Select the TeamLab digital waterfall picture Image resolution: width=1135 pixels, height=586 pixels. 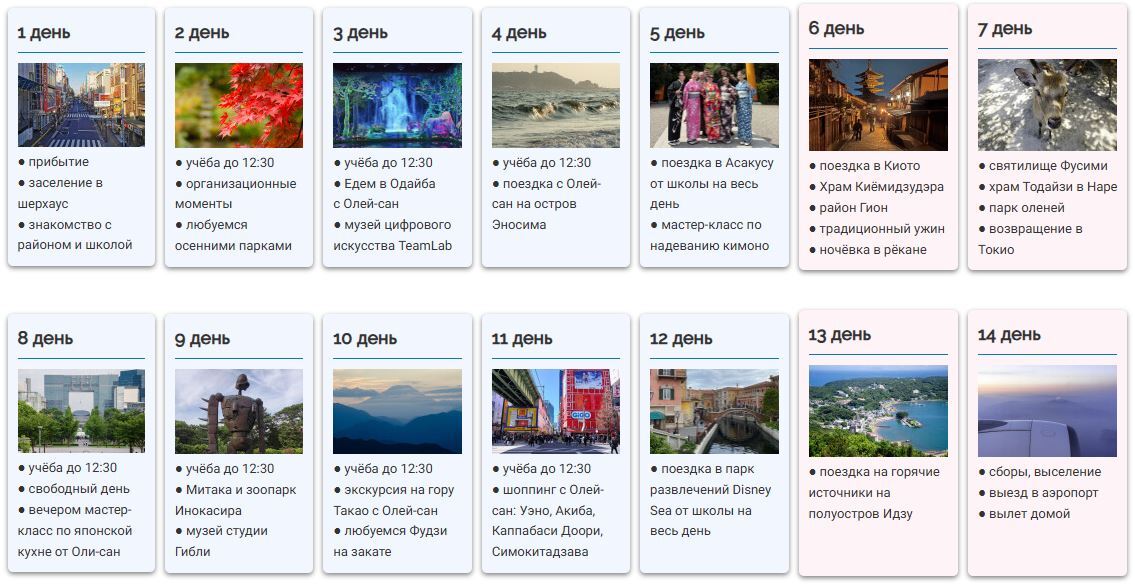[x=397, y=106]
